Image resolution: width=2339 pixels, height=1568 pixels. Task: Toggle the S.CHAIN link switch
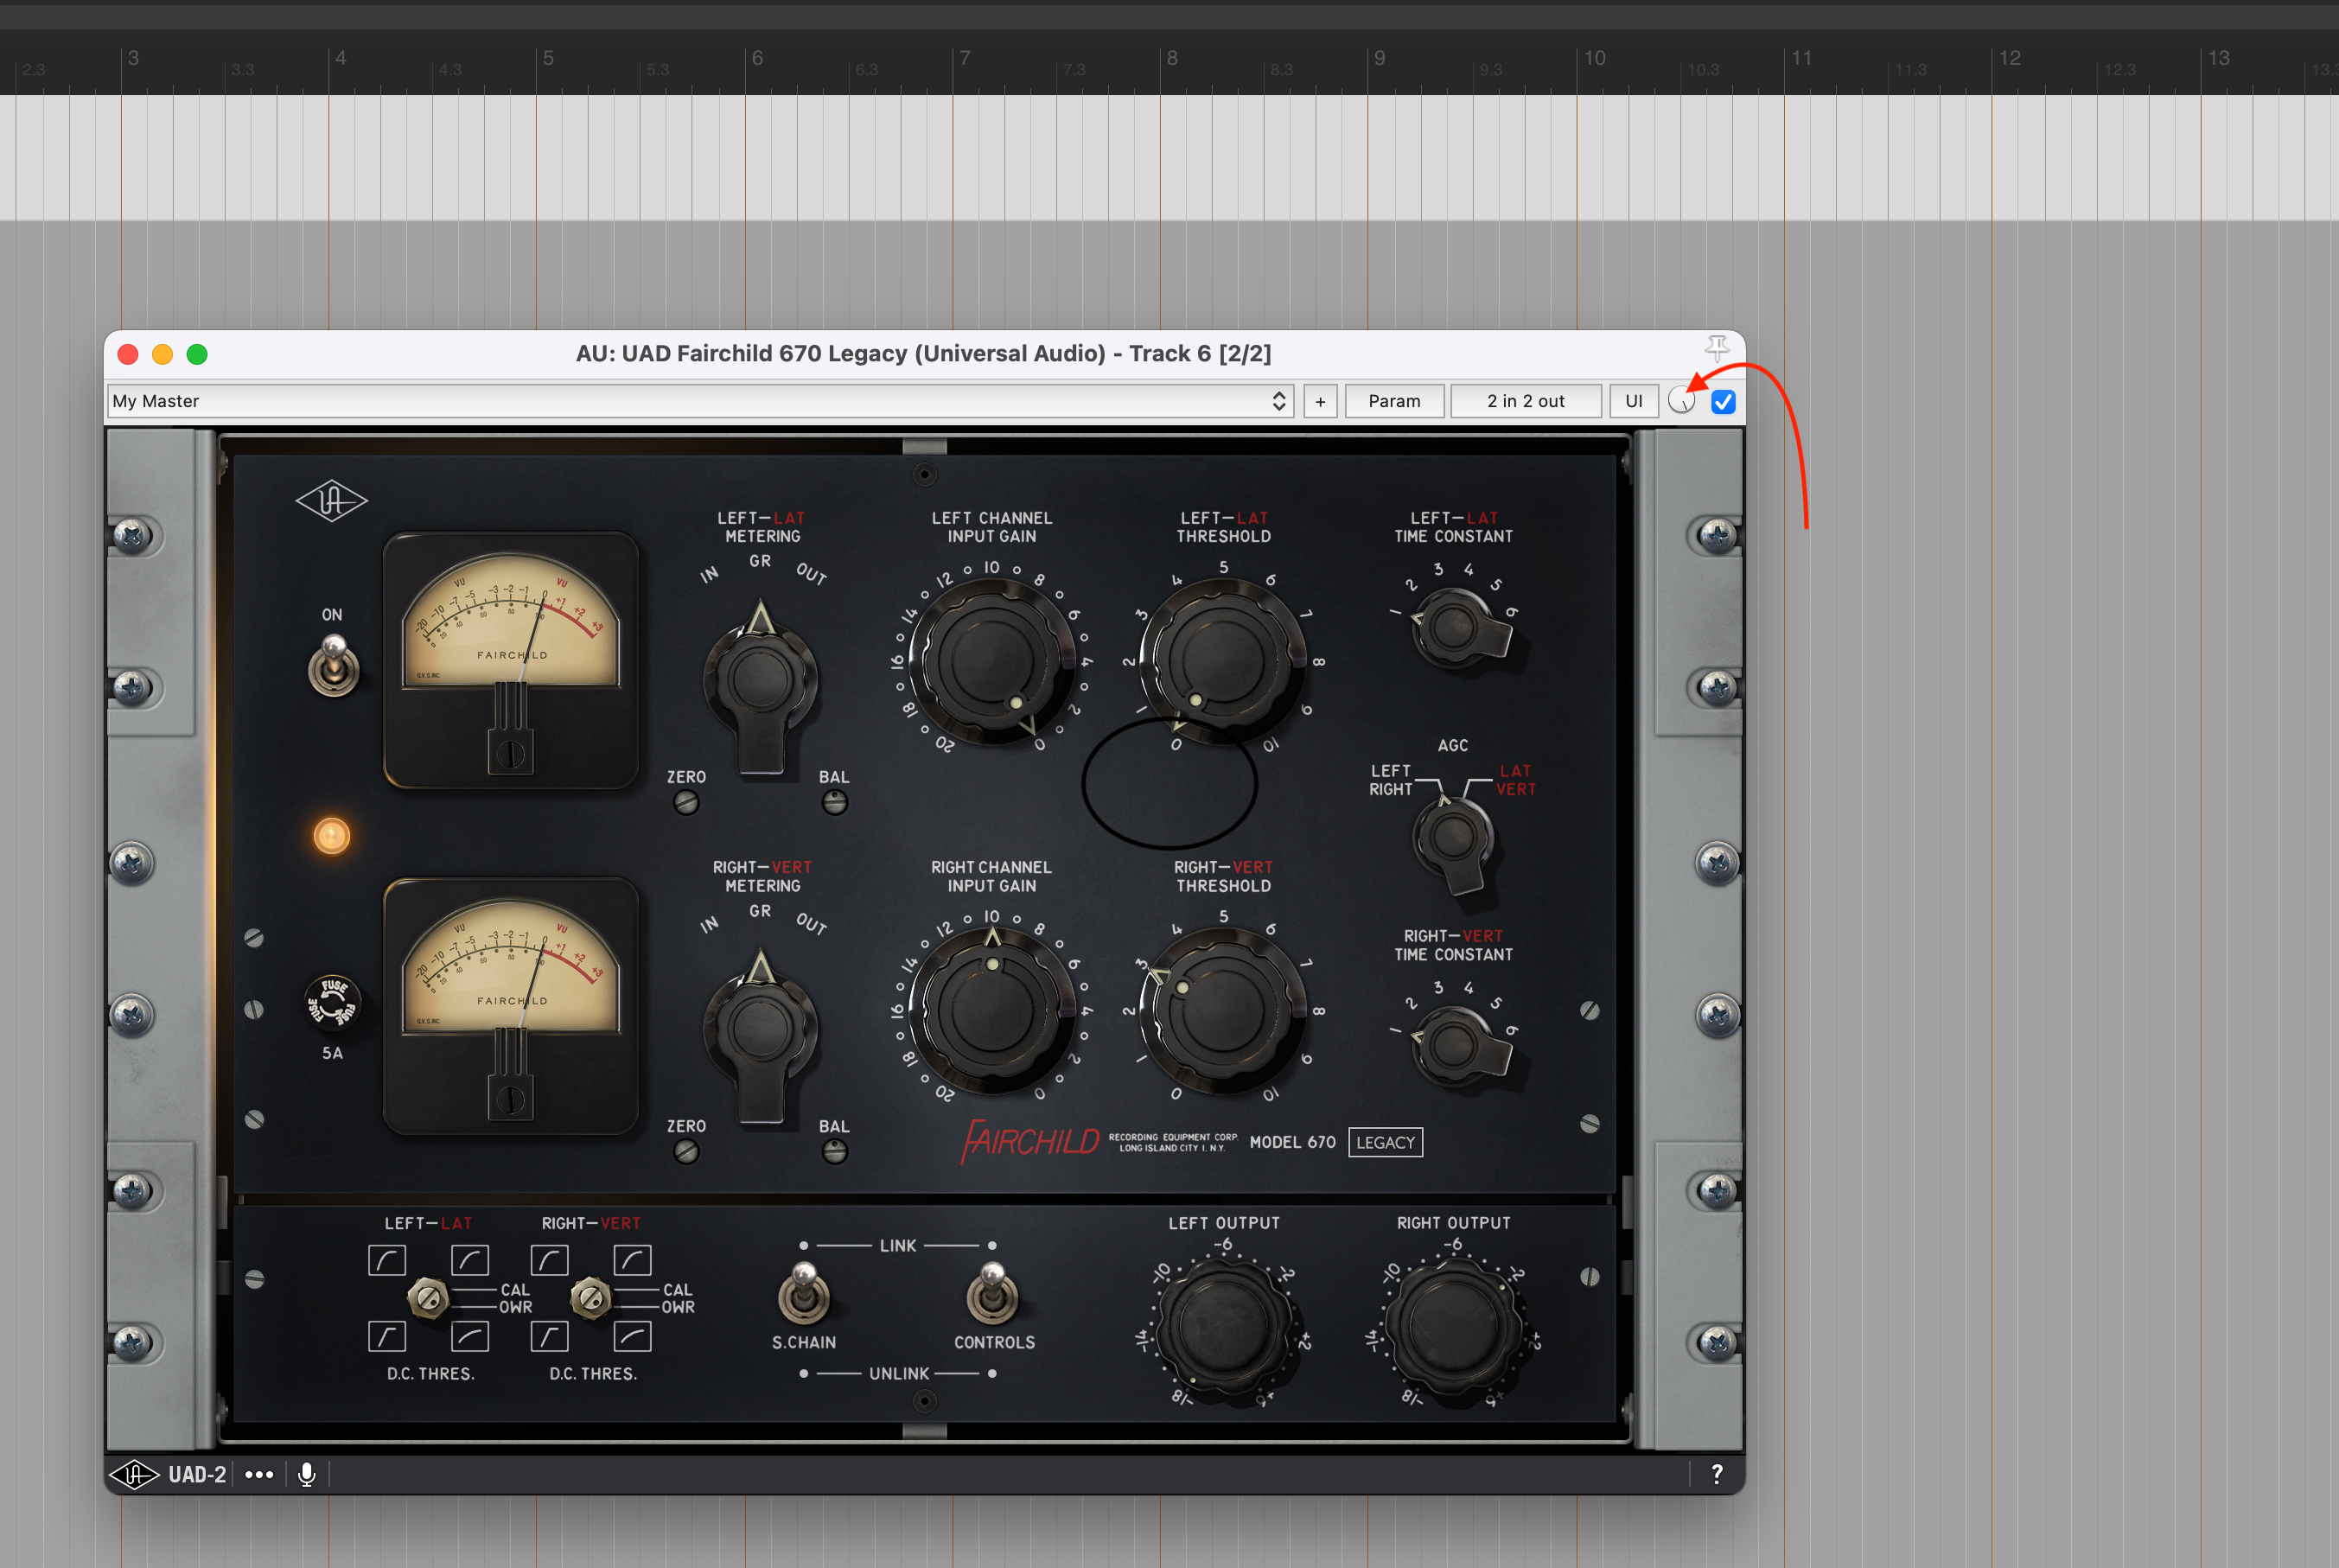click(x=804, y=1293)
